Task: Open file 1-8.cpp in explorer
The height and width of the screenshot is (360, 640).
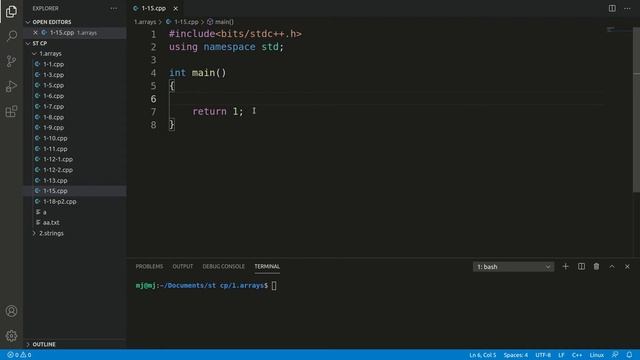Action: pos(53,117)
